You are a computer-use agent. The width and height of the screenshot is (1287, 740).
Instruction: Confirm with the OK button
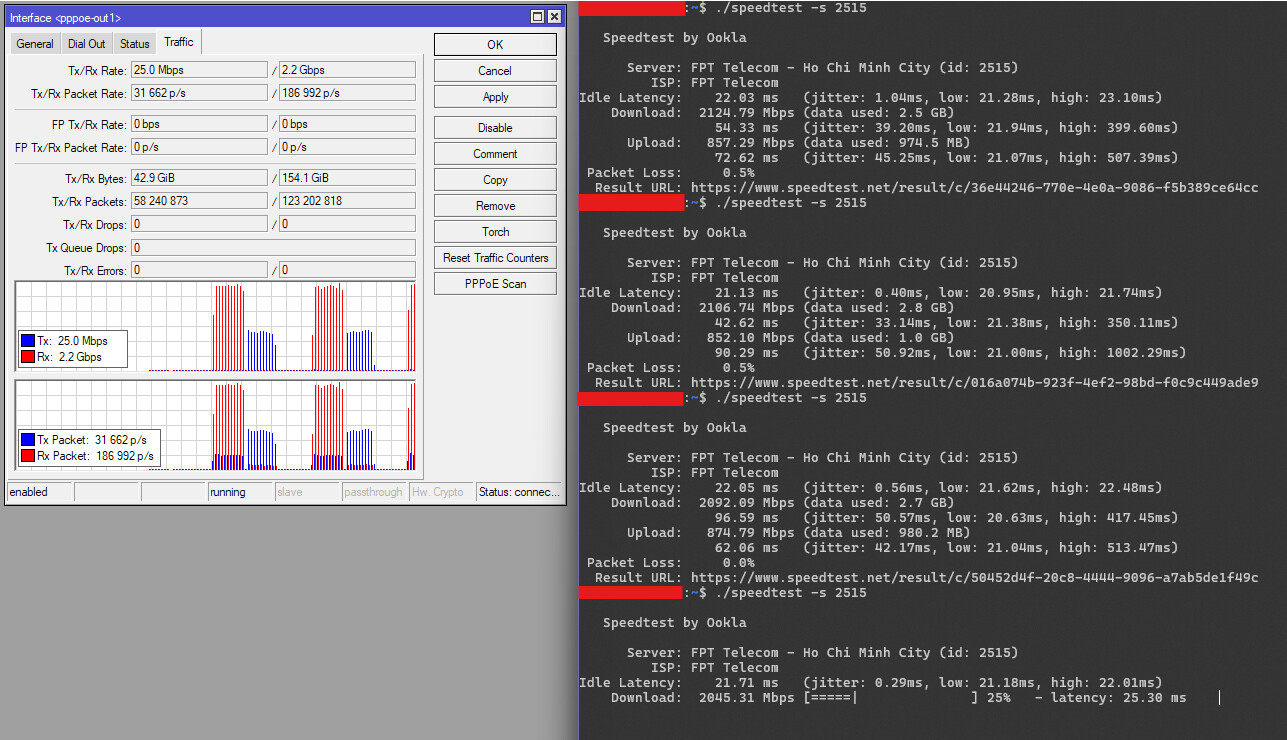(495, 45)
